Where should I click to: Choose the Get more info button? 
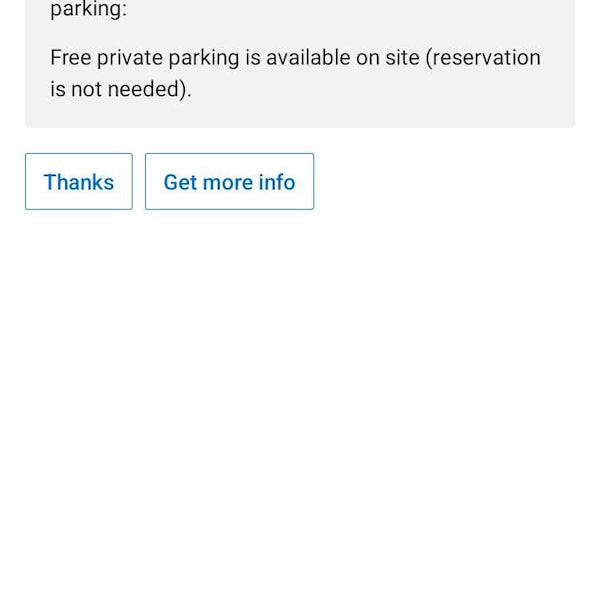[x=229, y=181]
